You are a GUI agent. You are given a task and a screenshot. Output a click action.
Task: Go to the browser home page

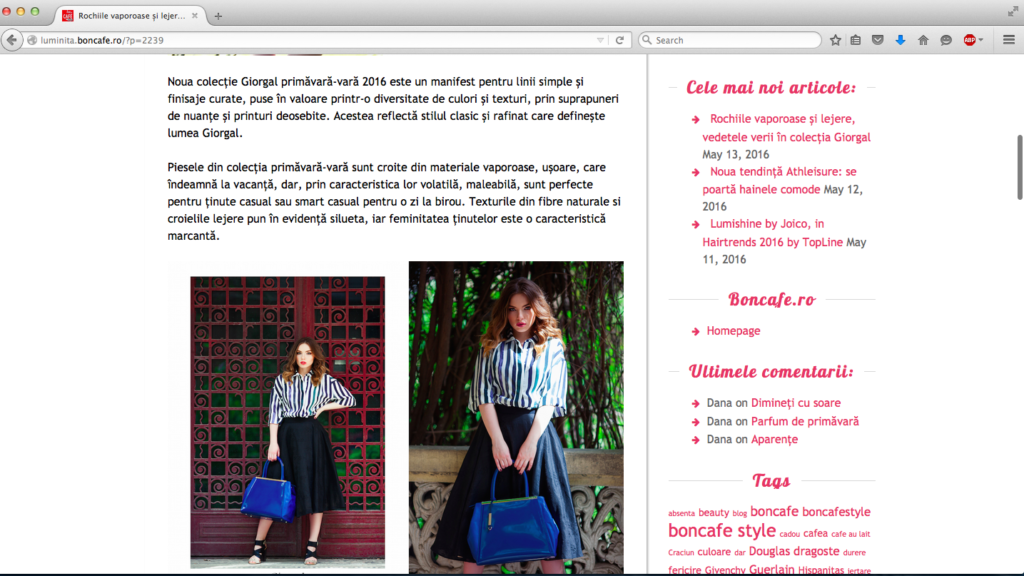pos(923,40)
